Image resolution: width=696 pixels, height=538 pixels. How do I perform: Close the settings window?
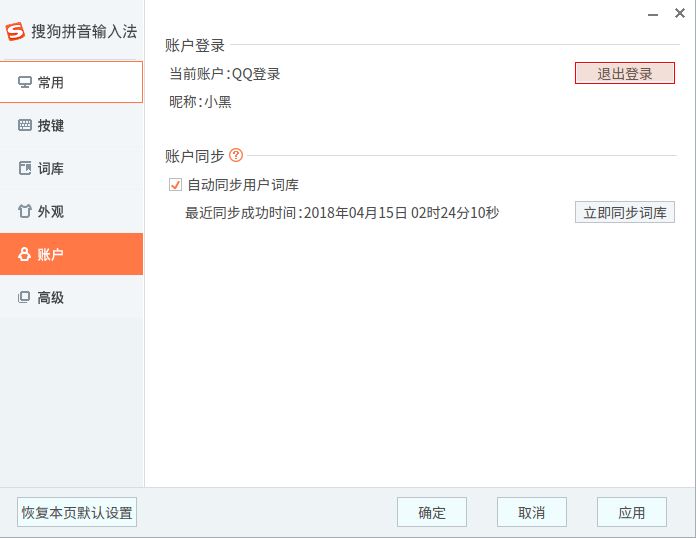[x=680, y=13]
